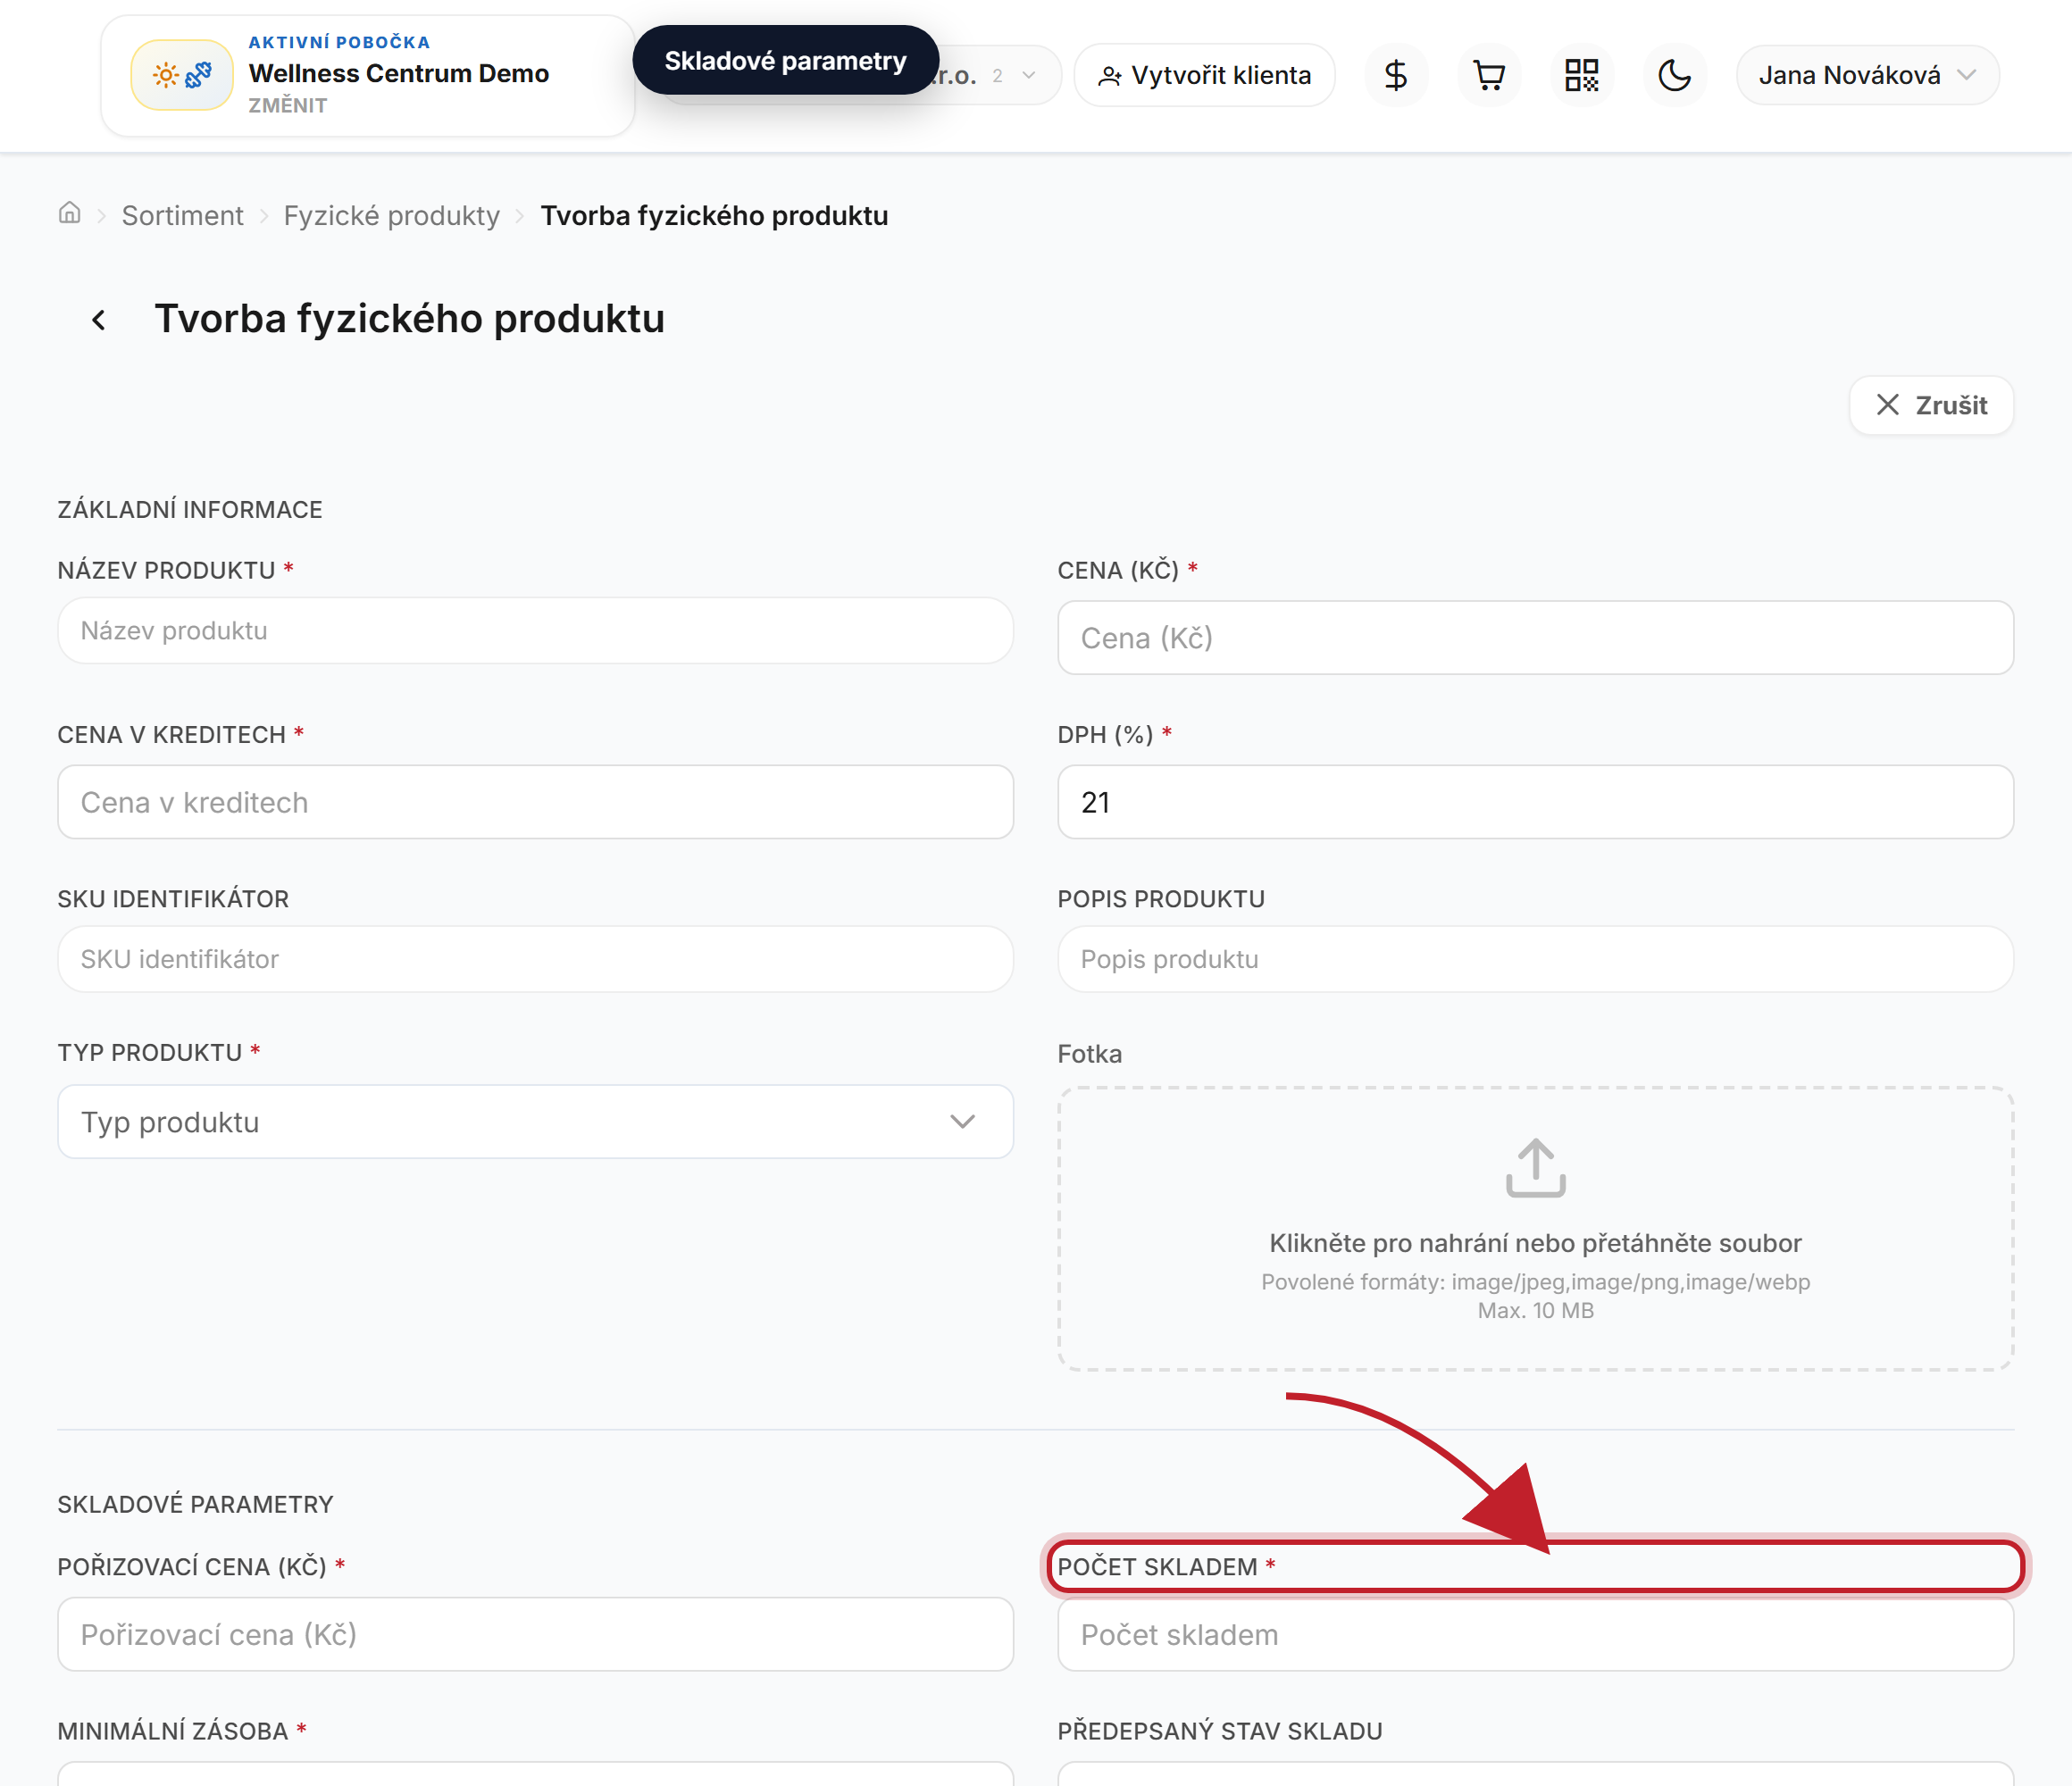
Task: Open the Fyzické produkty breadcrumb link
Action: pyautogui.click(x=391, y=215)
